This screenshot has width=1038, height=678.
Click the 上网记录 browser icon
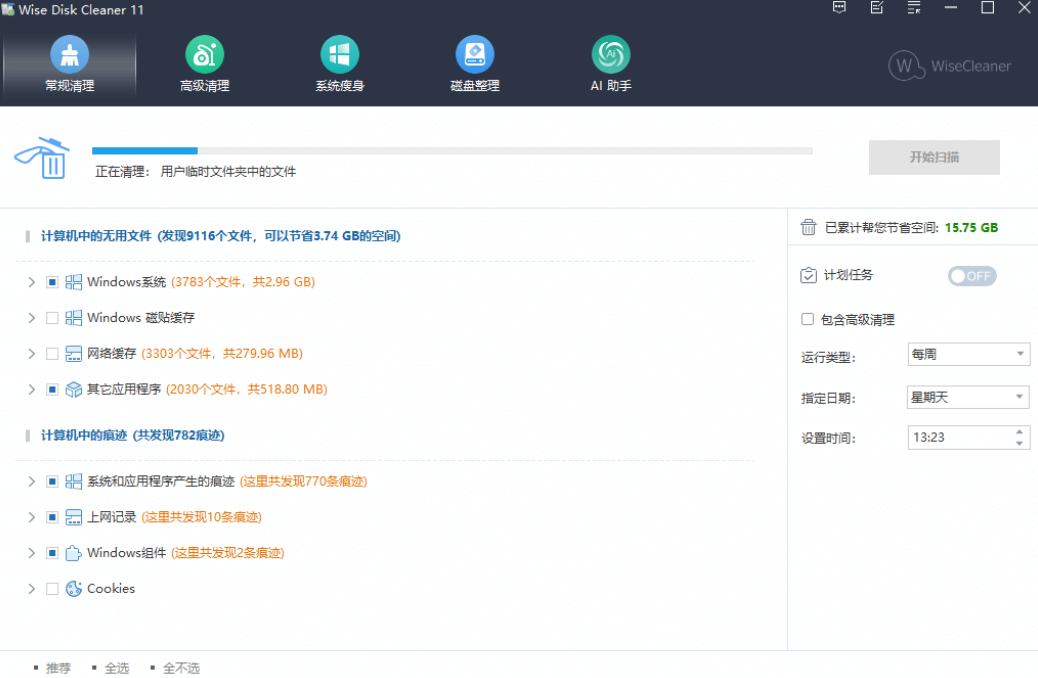[73, 517]
